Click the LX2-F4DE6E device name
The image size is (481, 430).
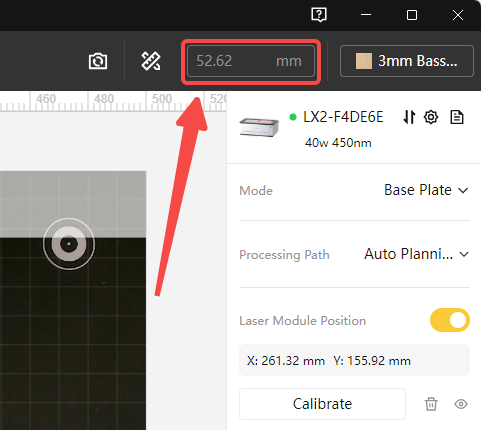click(343, 117)
